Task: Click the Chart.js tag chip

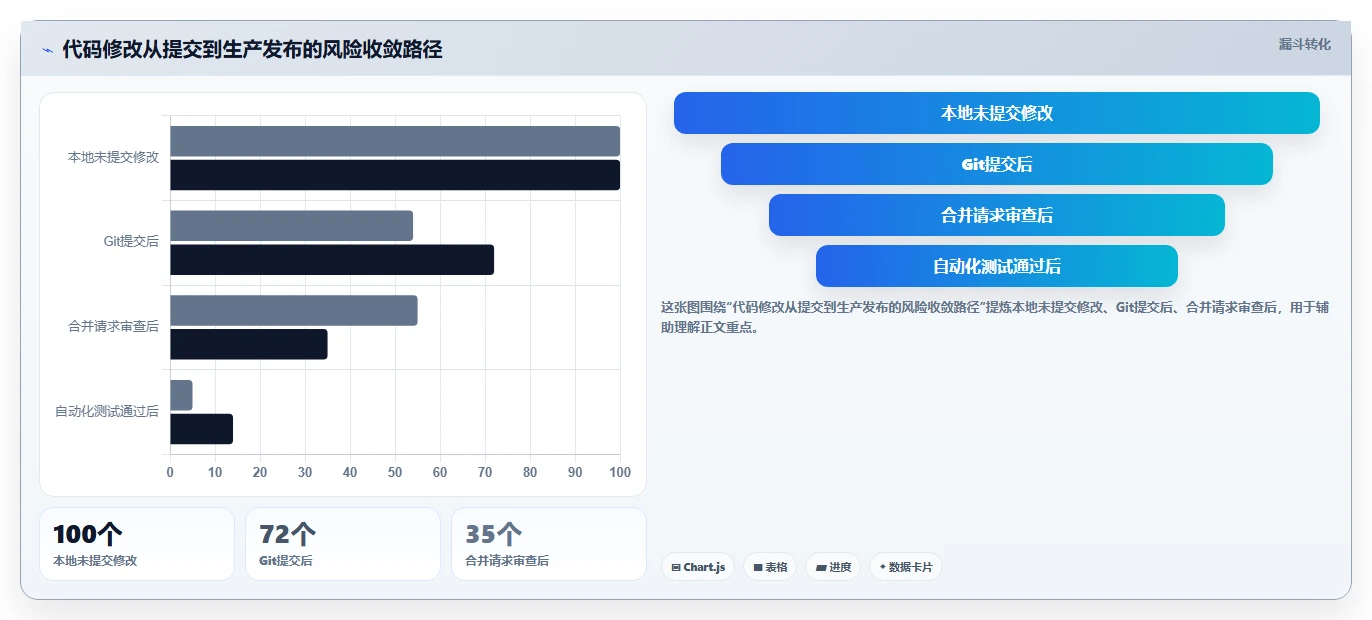Action: [x=698, y=567]
